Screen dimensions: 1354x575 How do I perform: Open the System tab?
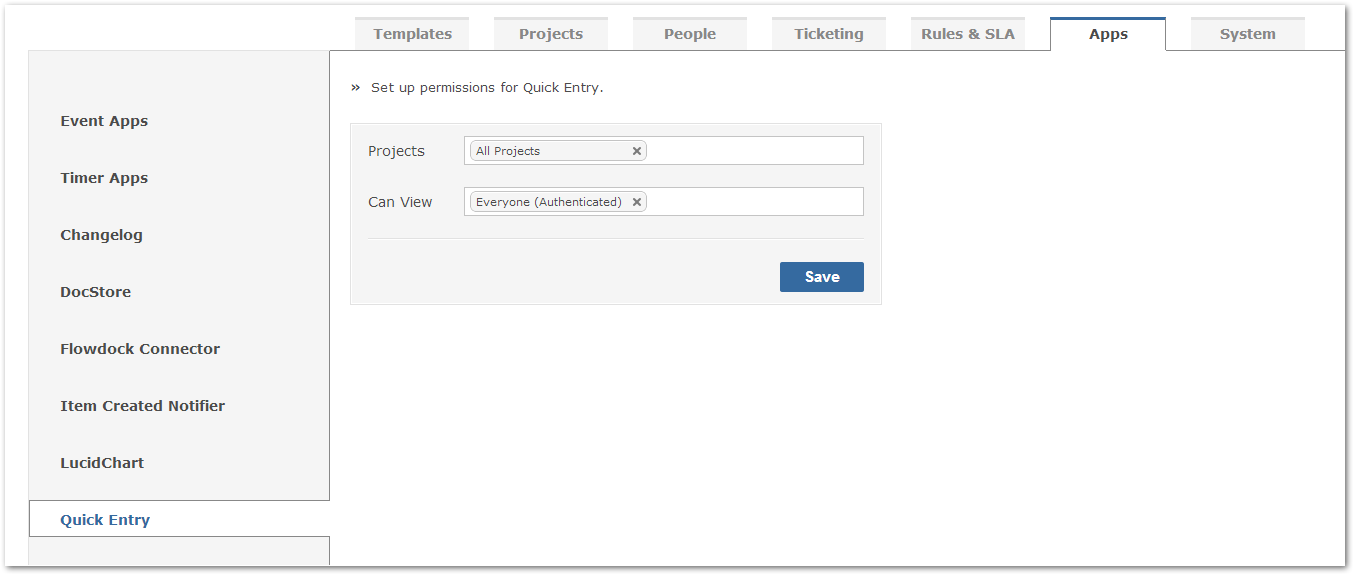coord(1247,34)
